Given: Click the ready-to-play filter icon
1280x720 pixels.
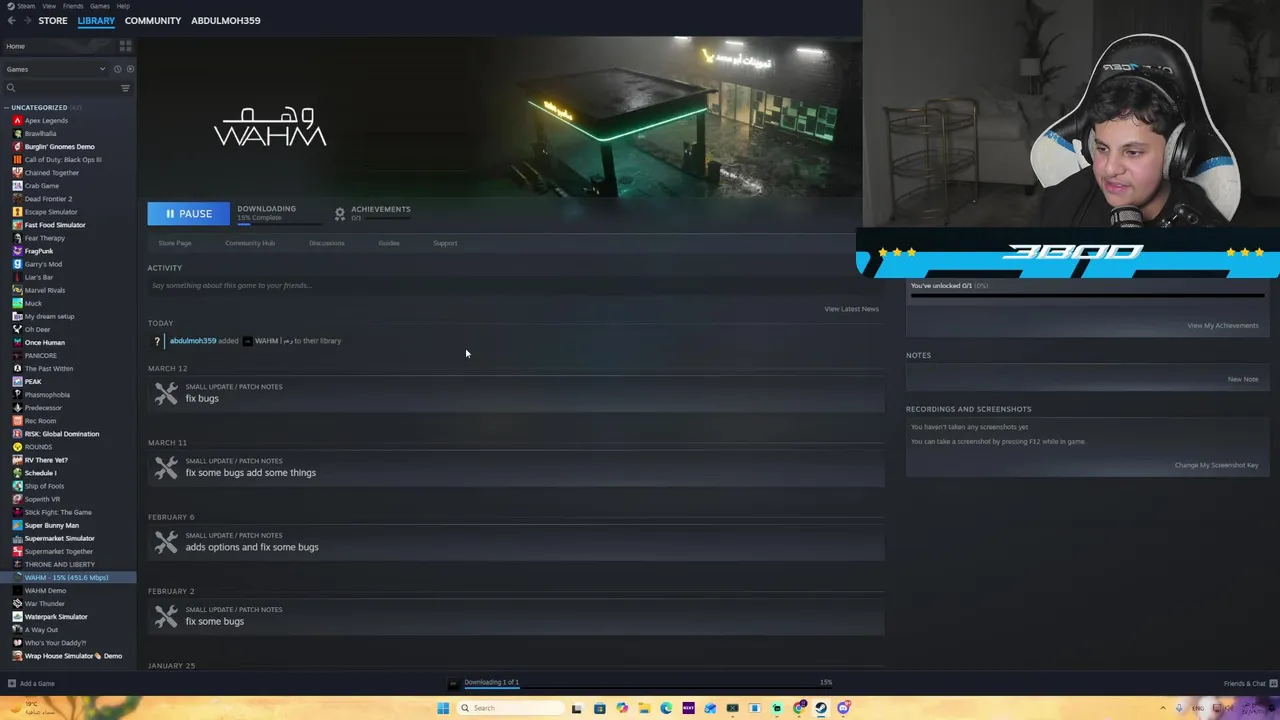Looking at the screenshot, I should point(130,69).
